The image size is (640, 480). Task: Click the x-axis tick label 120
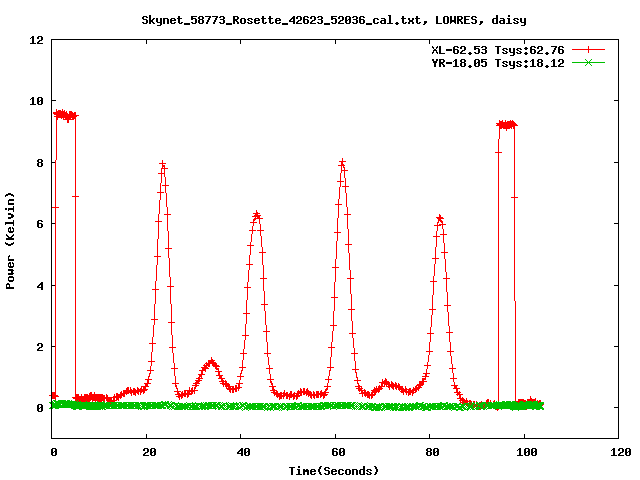point(621,452)
